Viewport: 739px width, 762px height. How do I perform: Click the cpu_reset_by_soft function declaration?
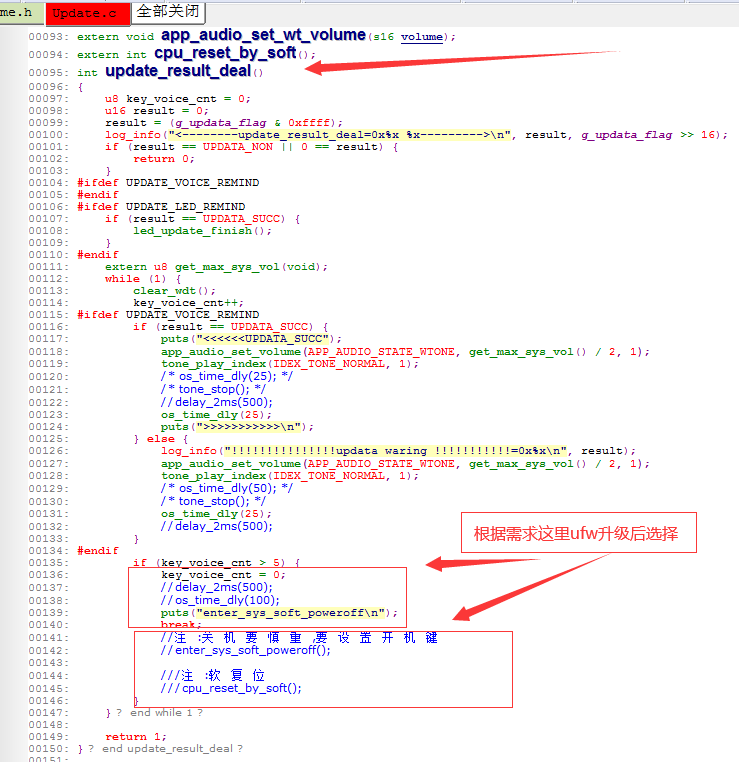[225, 53]
